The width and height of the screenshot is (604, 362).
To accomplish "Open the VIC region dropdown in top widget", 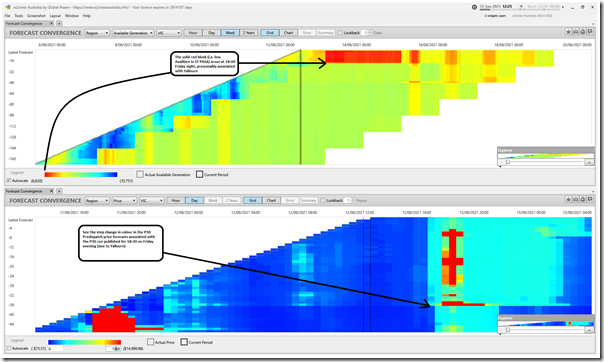I will 168,33.
